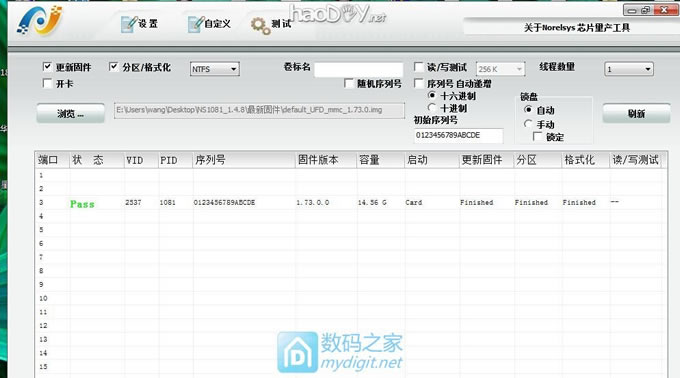This screenshot has height=378, width=680.
Task: Click the 端口 column header
Action: [52, 160]
